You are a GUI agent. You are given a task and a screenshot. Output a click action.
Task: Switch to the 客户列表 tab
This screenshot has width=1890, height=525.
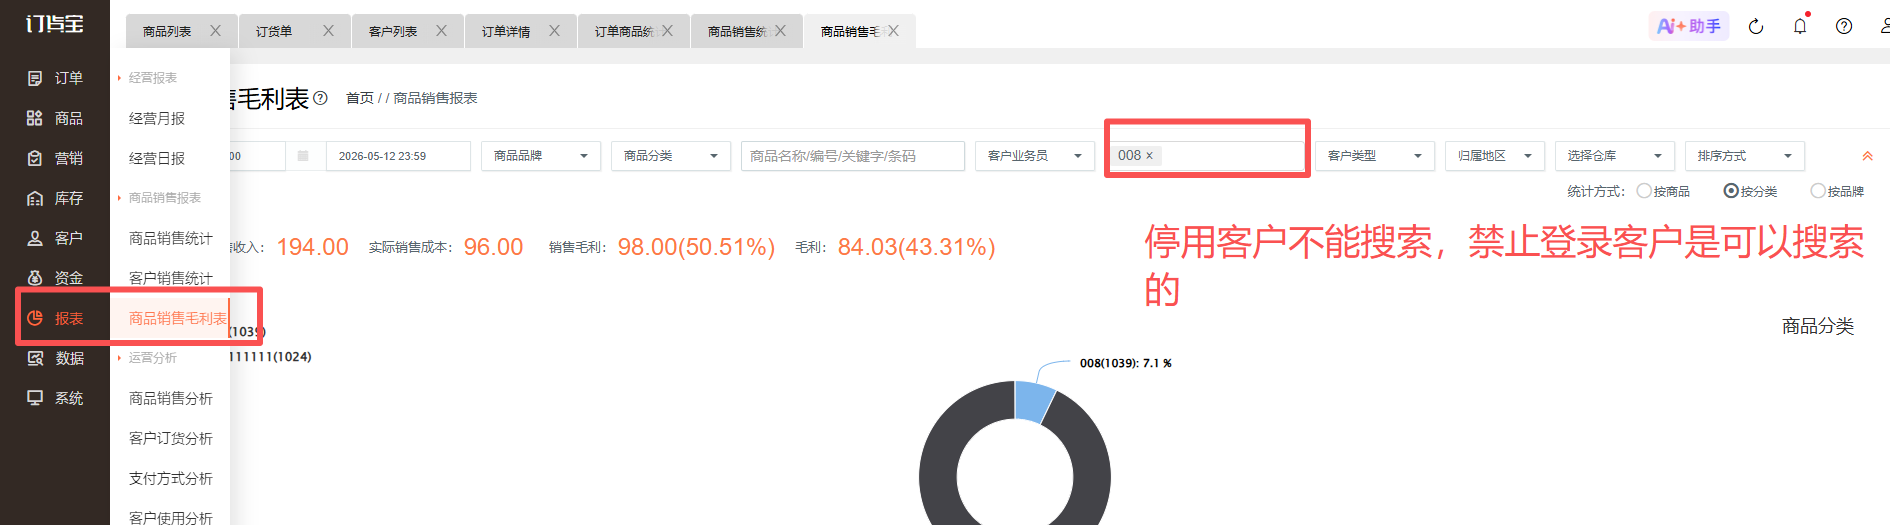(x=393, y=32)
